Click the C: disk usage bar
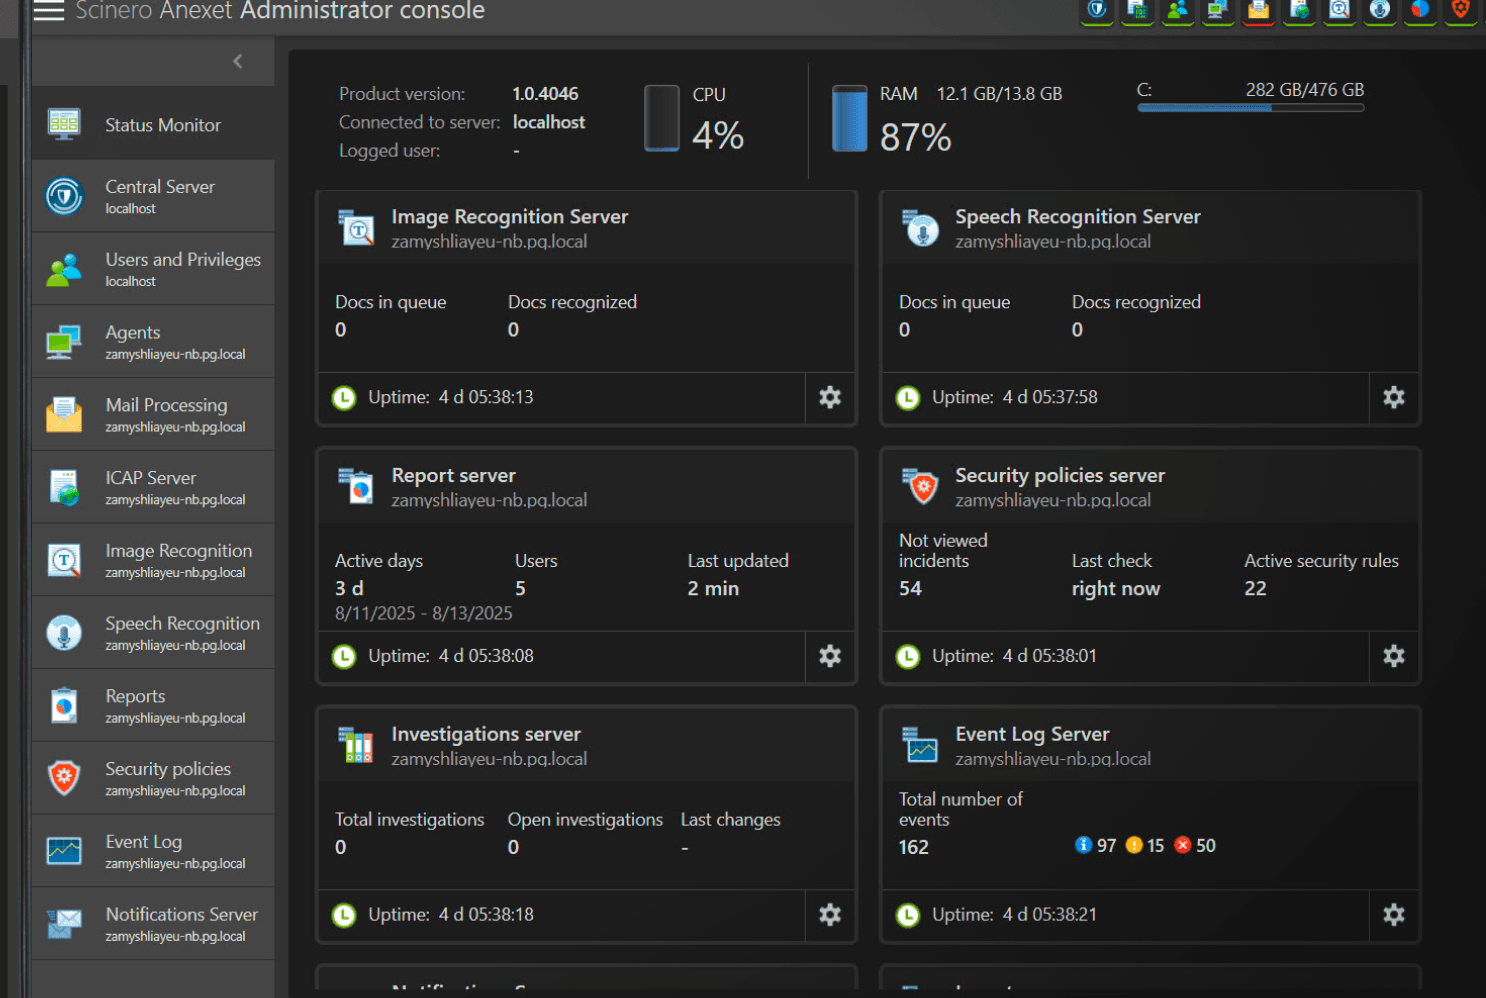The image size is (1486, 998). pos(1251,108)
